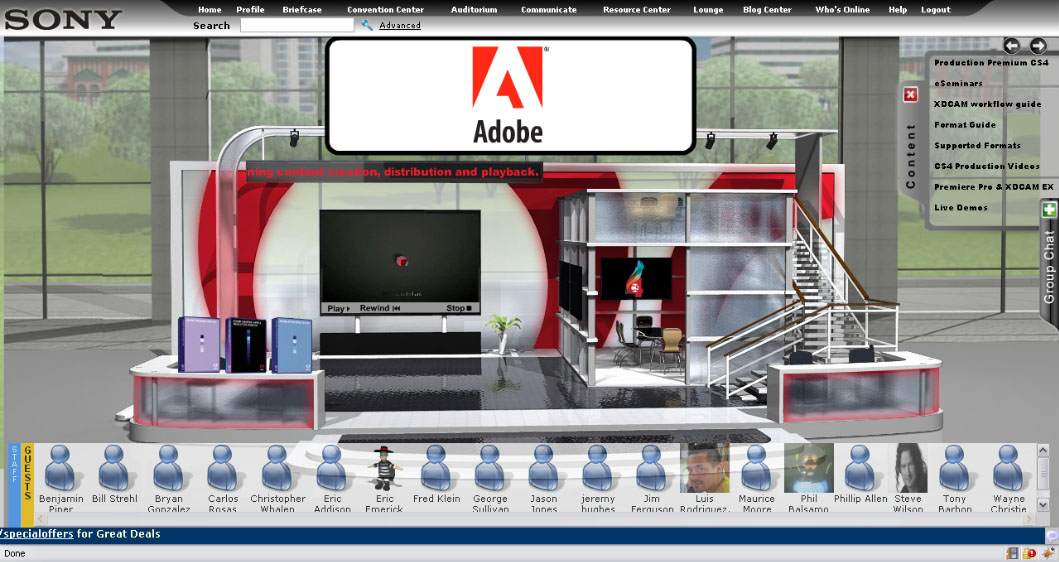Viewport: 1059px width, 562px height.
Task: Click the Logout link
Action: [935, 9]
